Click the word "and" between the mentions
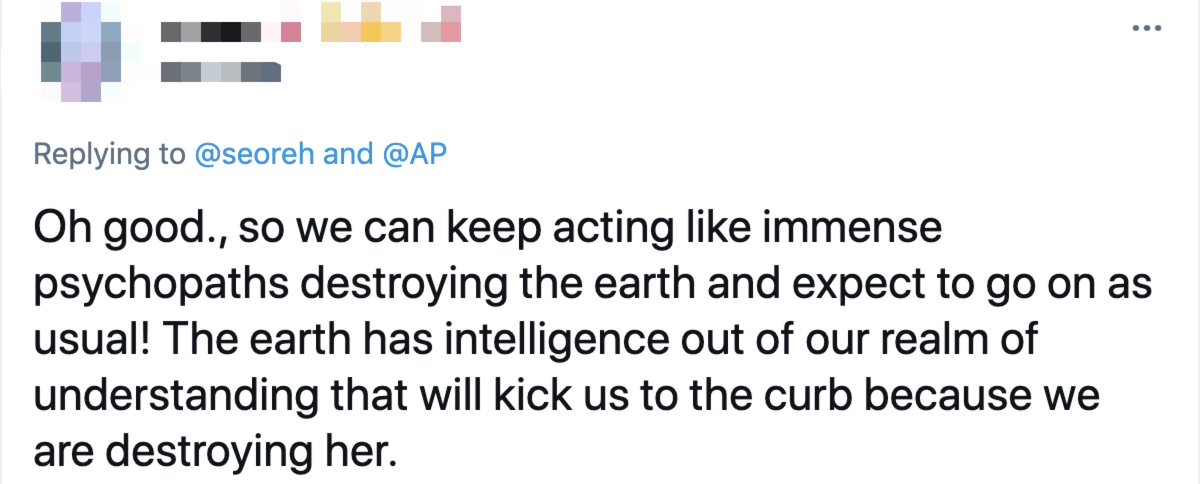This screenshot has width=1202, height=484. (x=352, y=154)
